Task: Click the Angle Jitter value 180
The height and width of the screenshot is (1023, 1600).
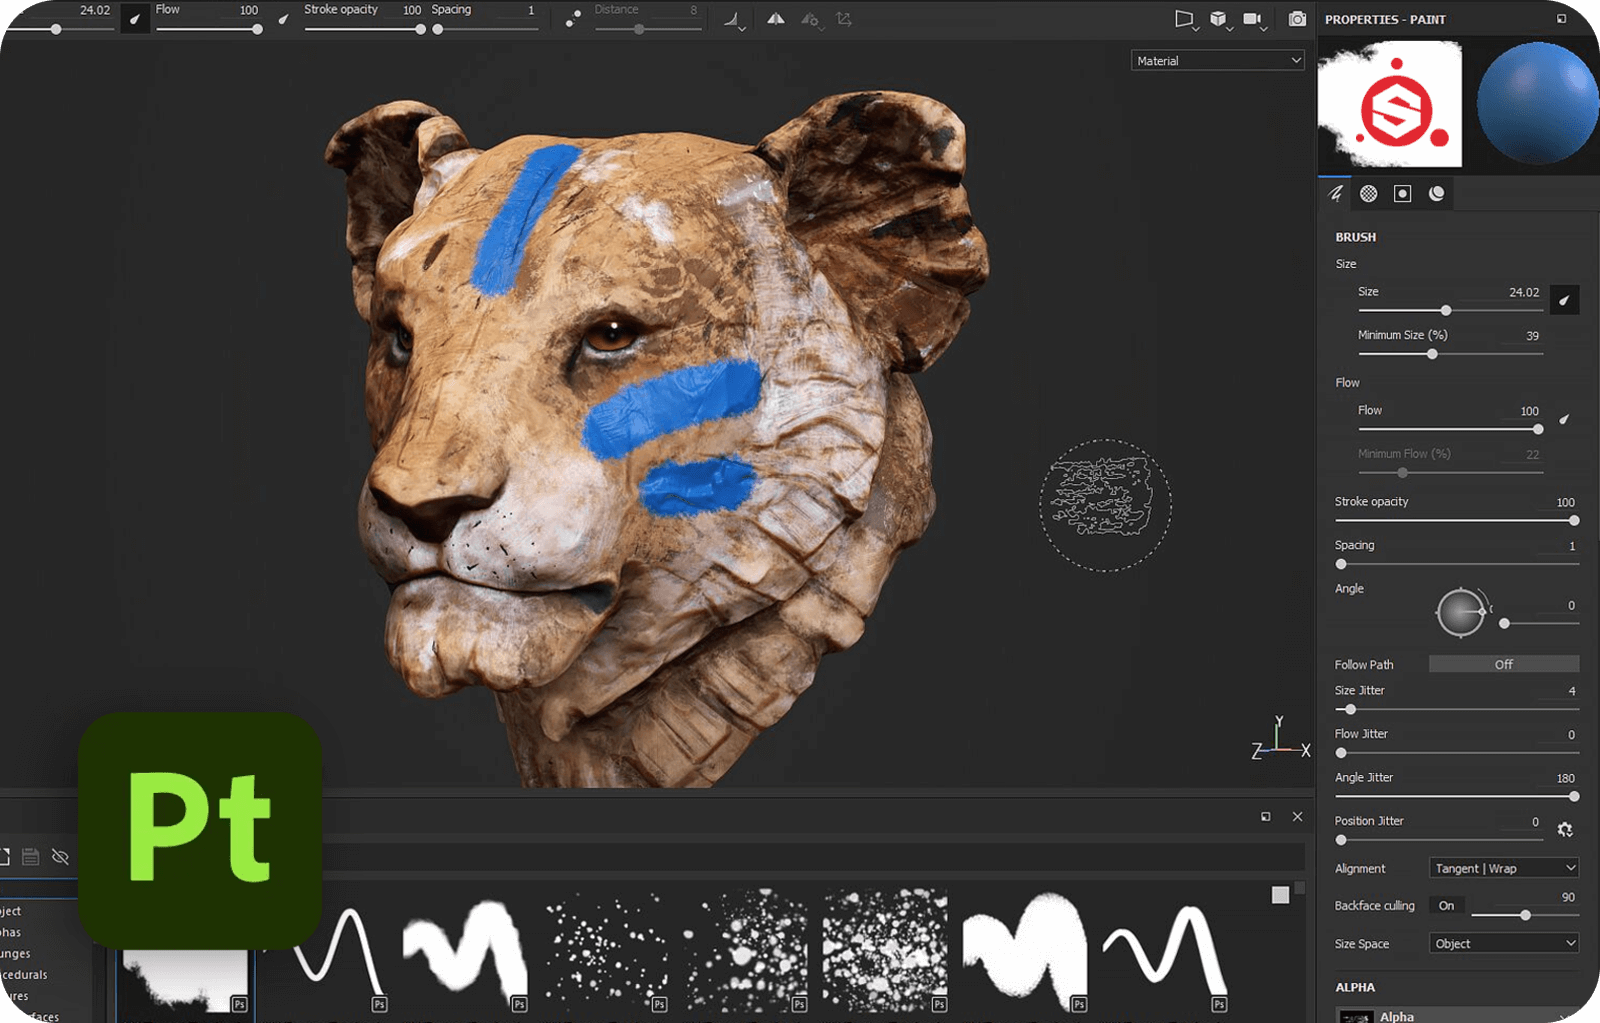Action: [1565, 778]
